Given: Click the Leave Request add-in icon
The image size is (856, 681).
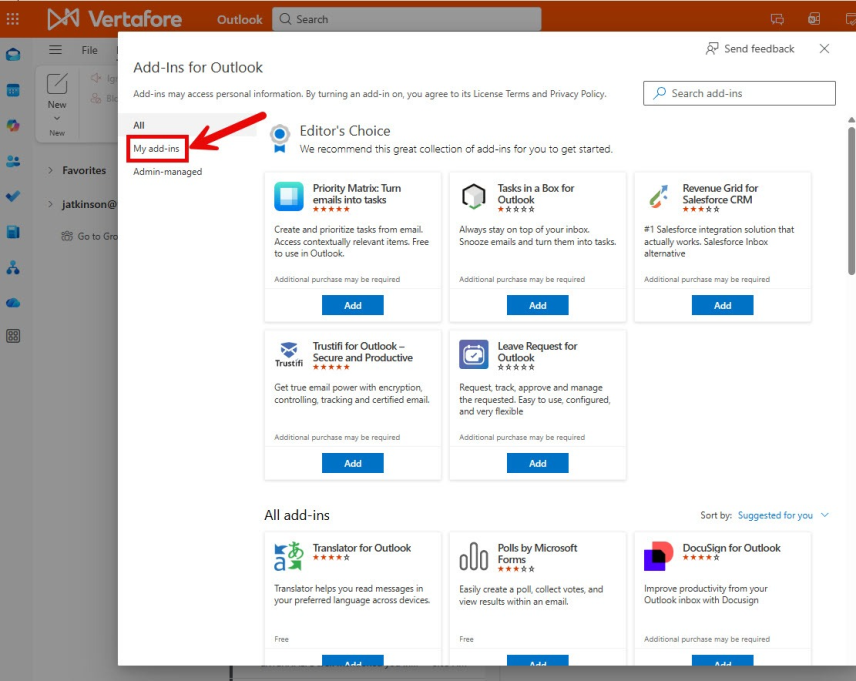Looking at the screenshot, I should click(x=474, y=355).
